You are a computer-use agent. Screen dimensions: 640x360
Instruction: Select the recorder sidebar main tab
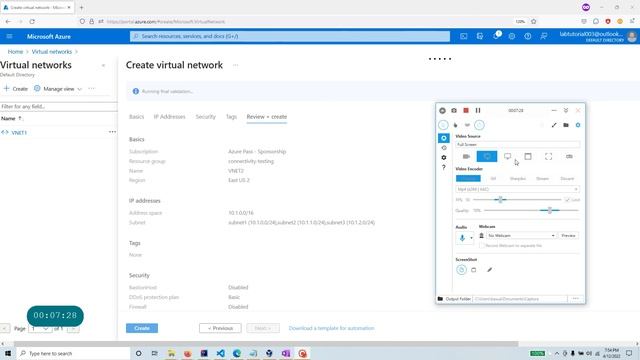[x=444, y=138]
